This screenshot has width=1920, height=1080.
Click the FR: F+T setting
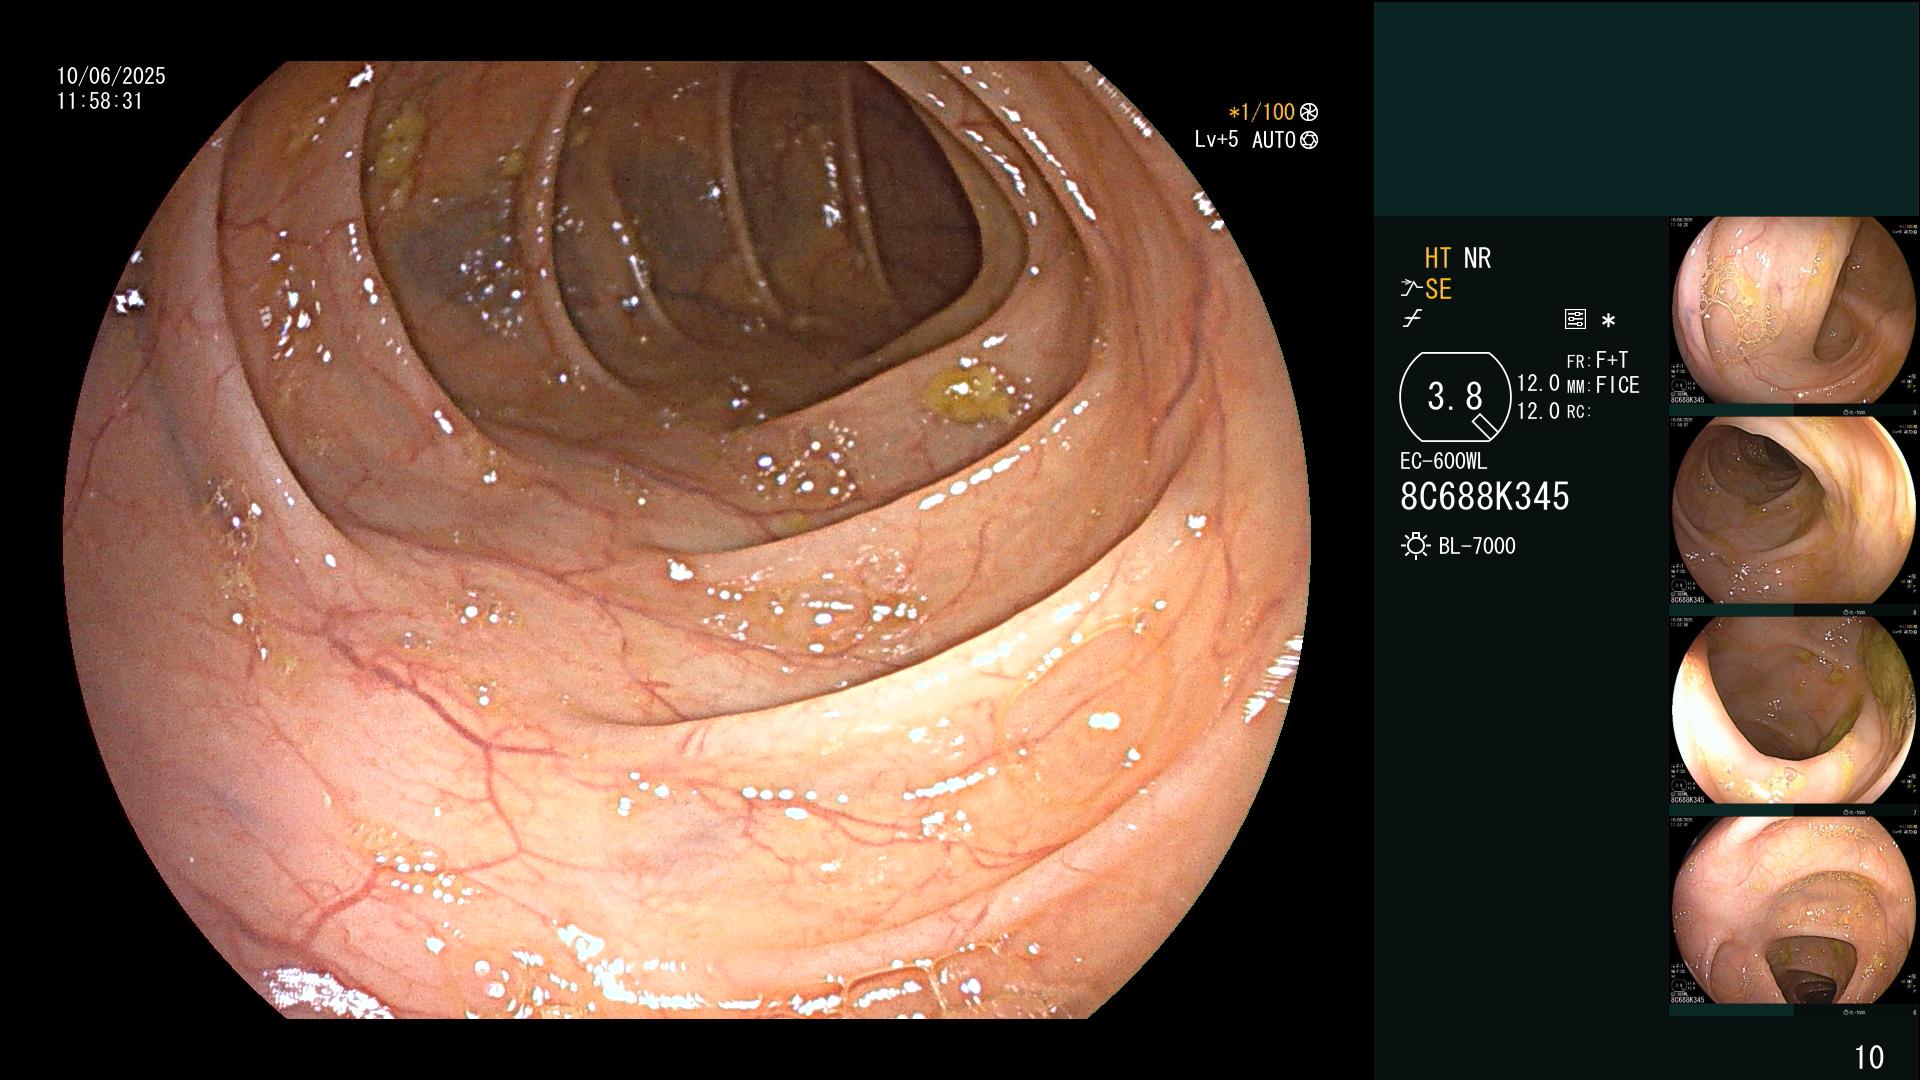[1597, 360]
